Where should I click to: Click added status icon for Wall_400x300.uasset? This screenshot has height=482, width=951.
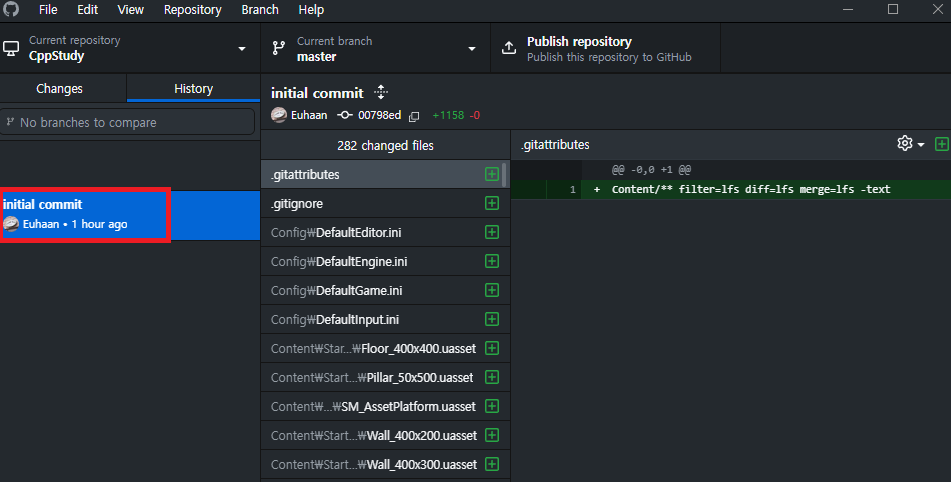pyautogui.click(x=492, y=464)
